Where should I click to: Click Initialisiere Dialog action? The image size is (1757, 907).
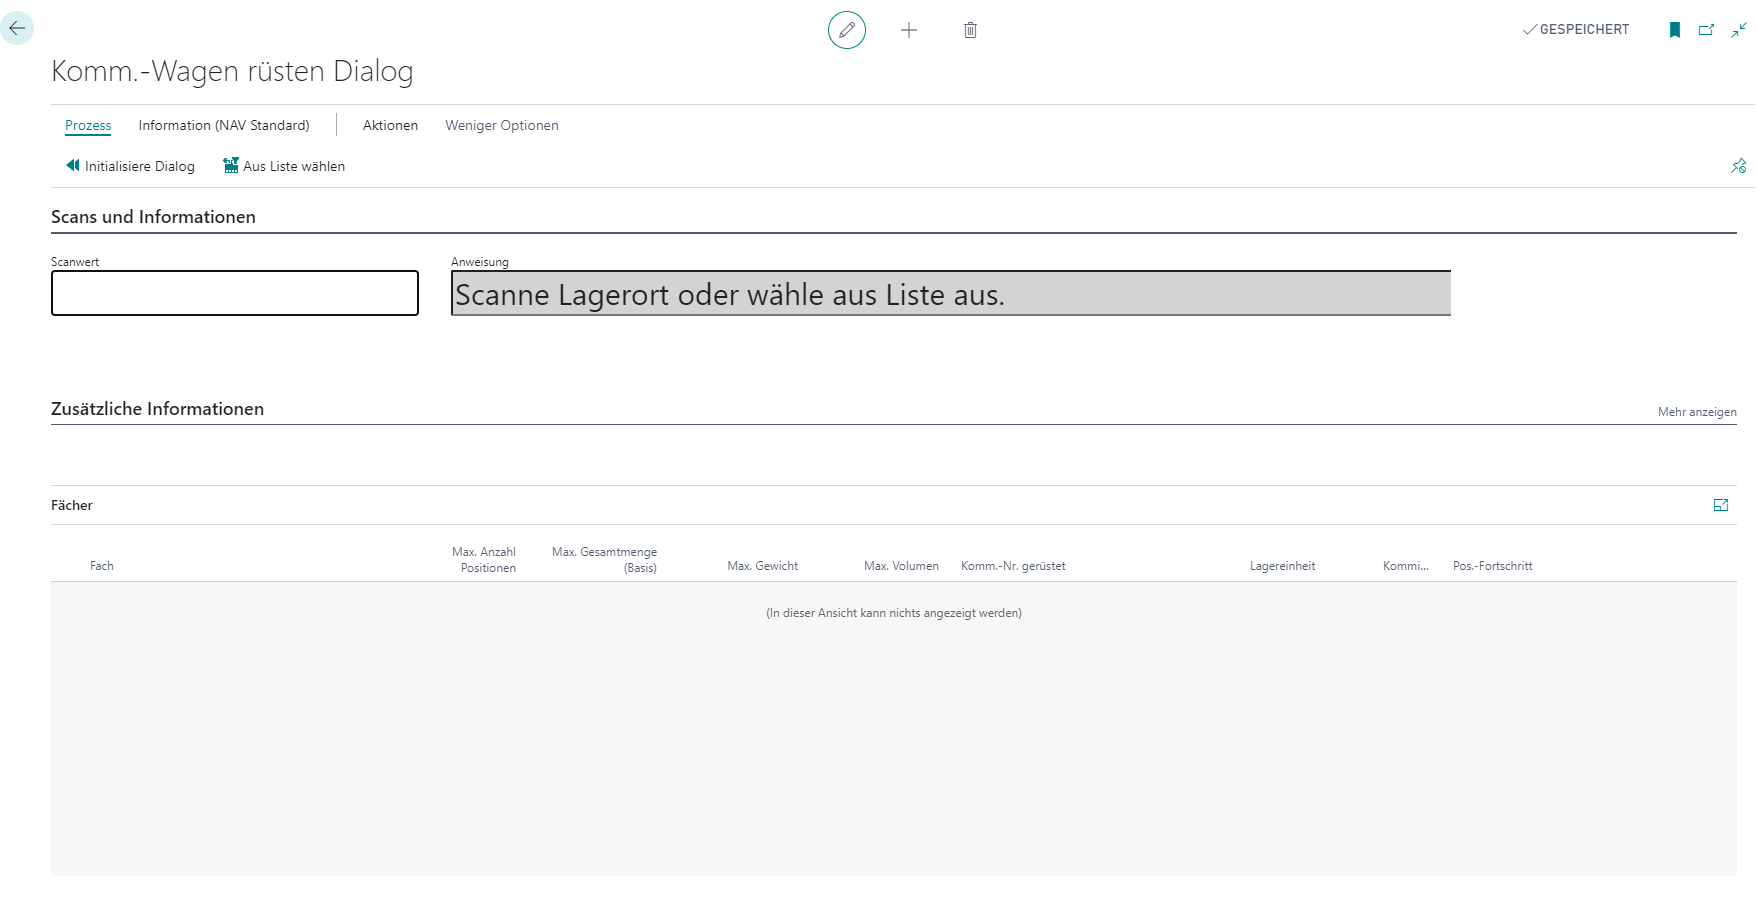(x=130, y=166)
